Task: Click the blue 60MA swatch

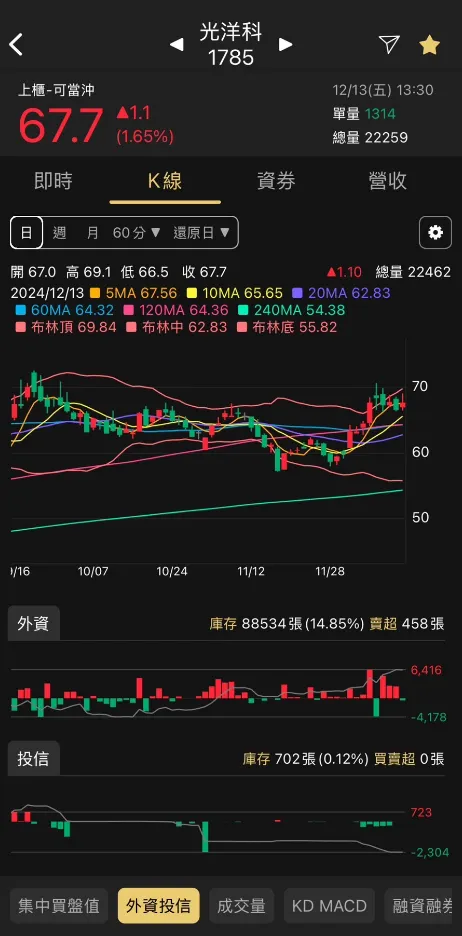Action: pos(21,310)
